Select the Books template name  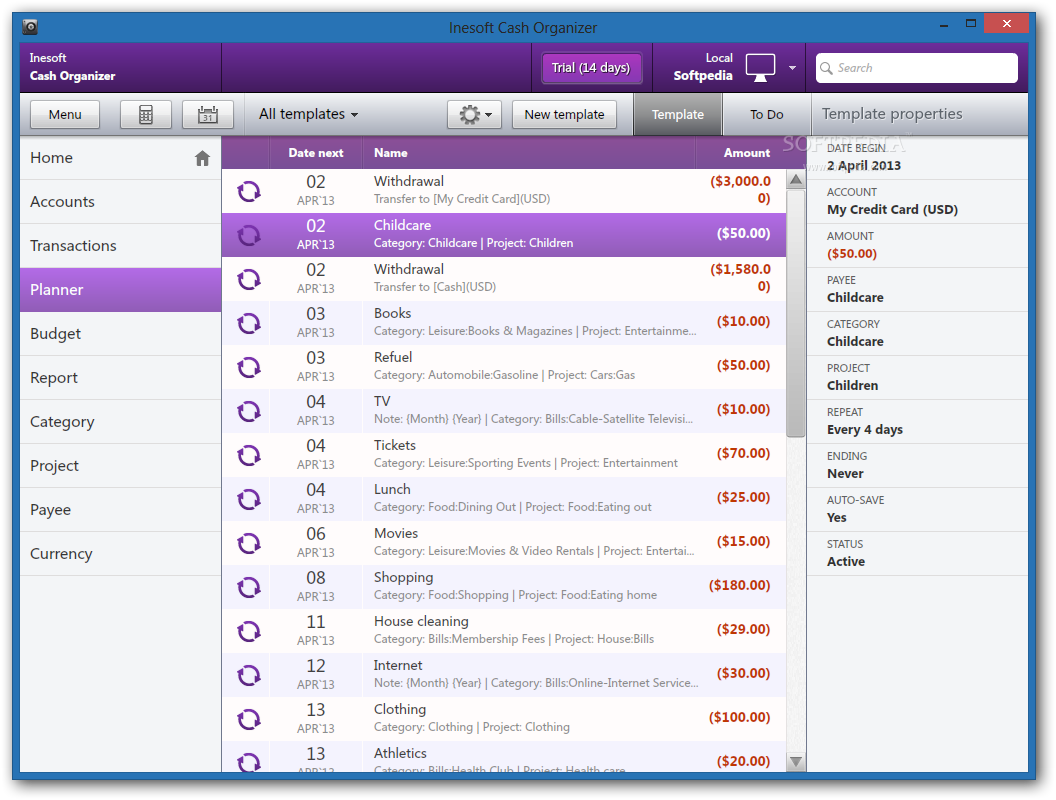pos(393,313)
